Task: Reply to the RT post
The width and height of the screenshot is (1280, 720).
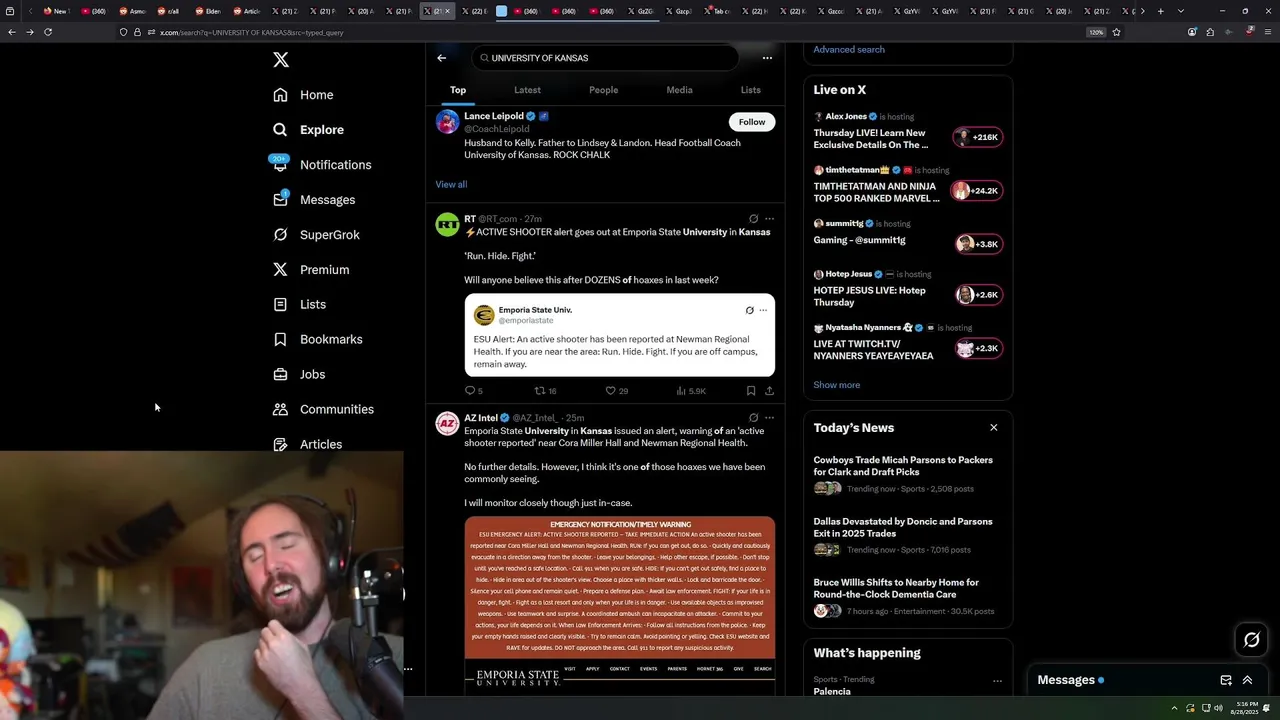Action: pos(473,391)
